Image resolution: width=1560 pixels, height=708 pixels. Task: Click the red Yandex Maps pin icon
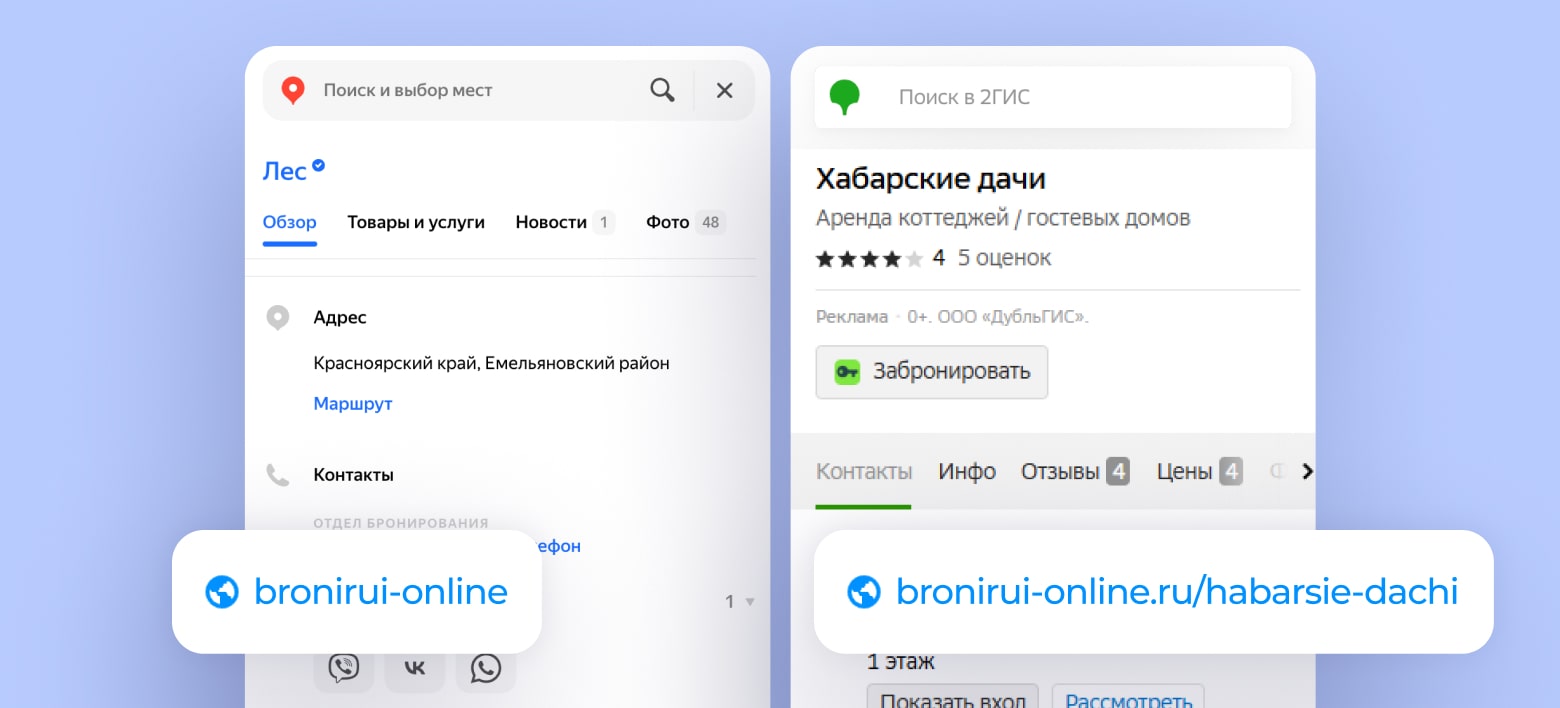click(292, 90)
